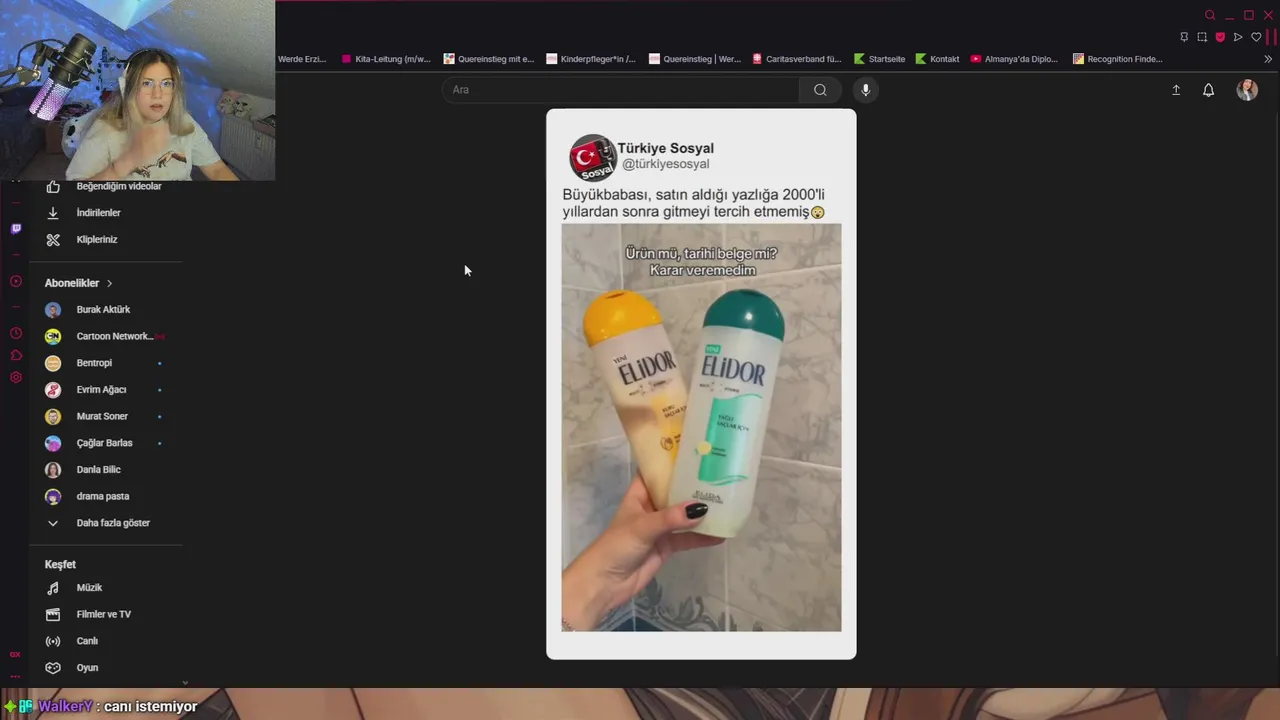Image resolution: width=1280 pixels, height=720 pixels.
Task: Show more bookmarks with double chevron
Action: 1268,59
